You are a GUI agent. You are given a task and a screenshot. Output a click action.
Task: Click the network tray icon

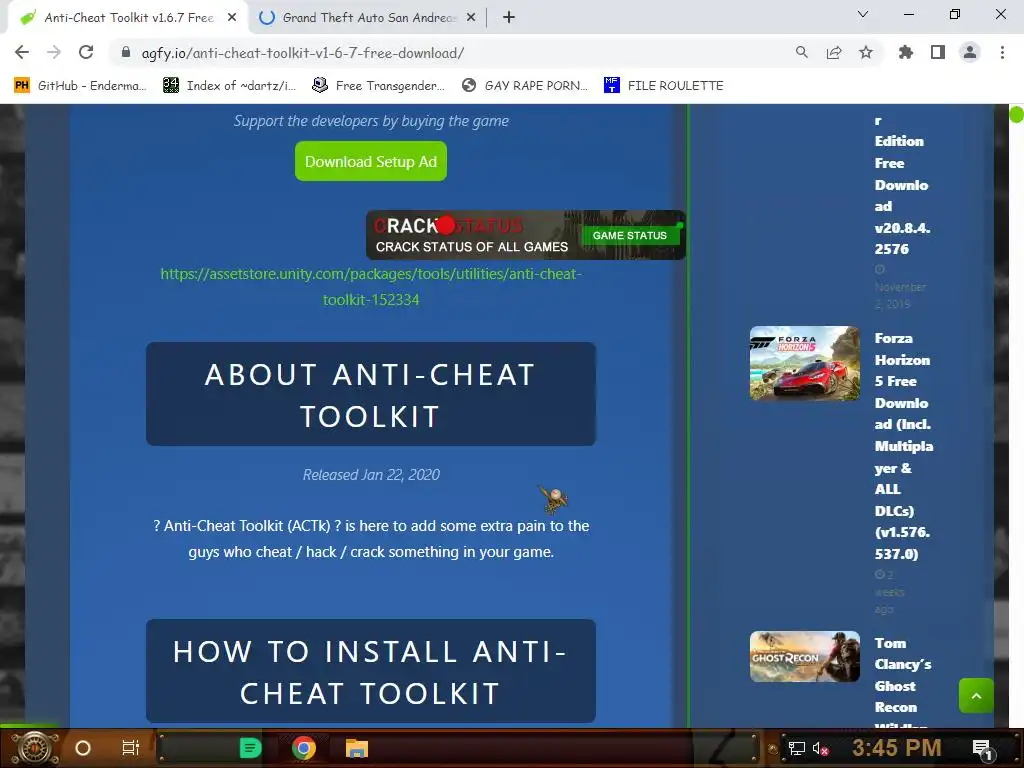pos(797,748)
